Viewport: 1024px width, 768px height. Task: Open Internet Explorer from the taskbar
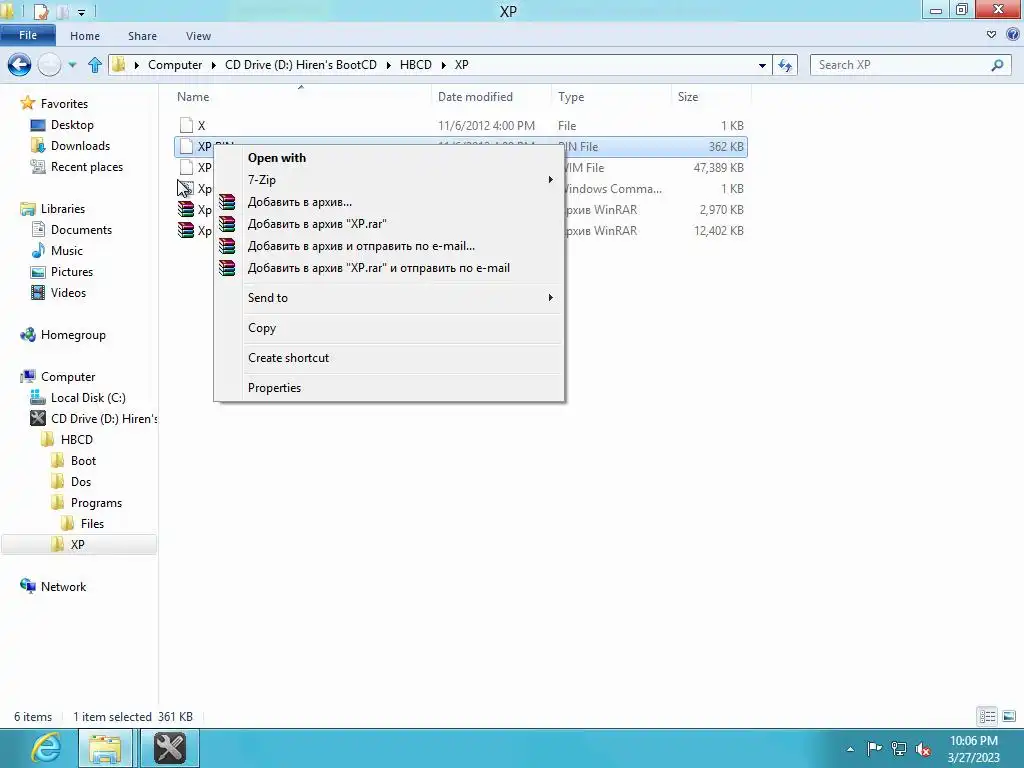coord(46,748)
